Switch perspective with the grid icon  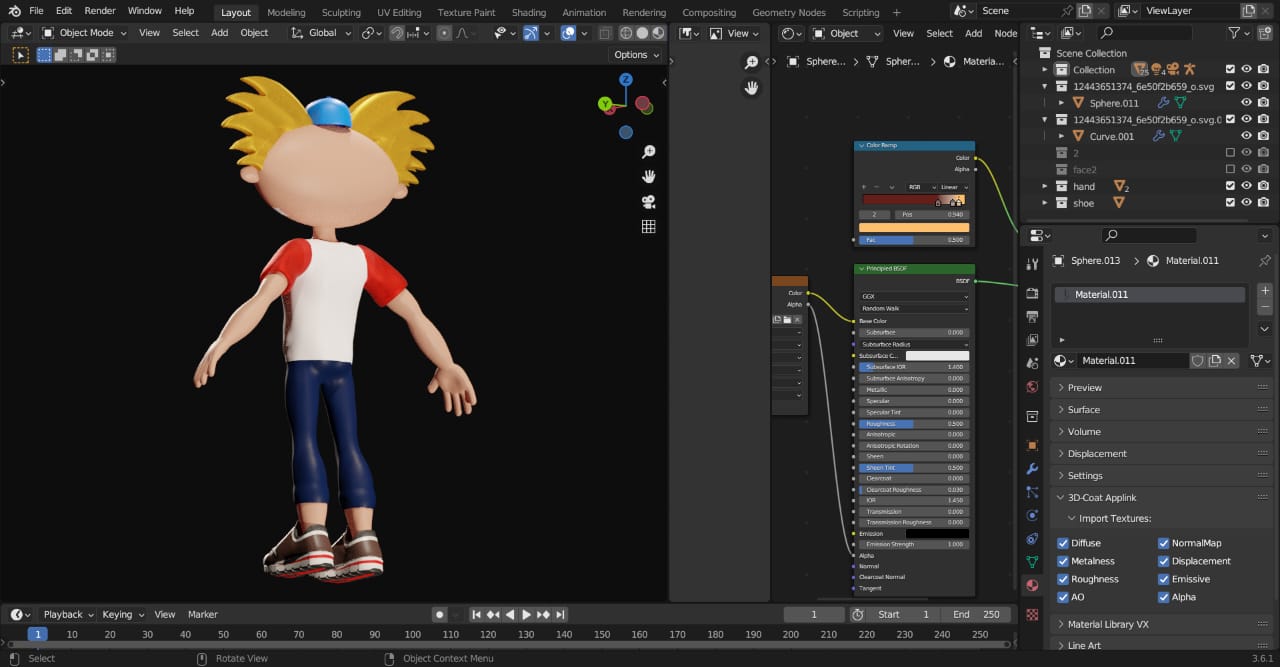click(648, 227)
